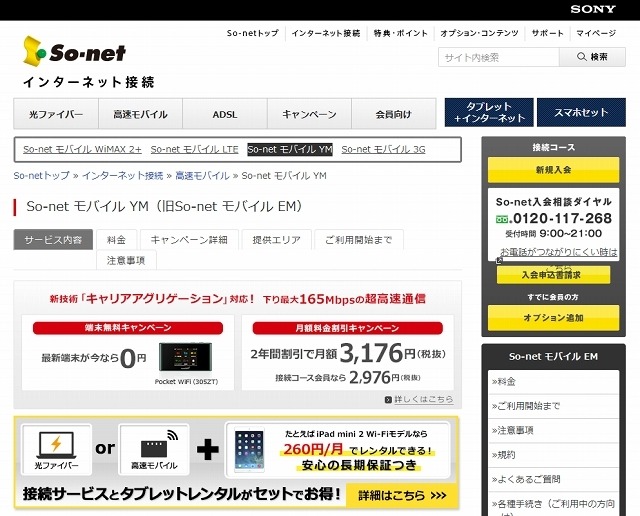Click the 3,176円 monthly price text
Screen dimensions: 640x516
[x=378, y=353]
